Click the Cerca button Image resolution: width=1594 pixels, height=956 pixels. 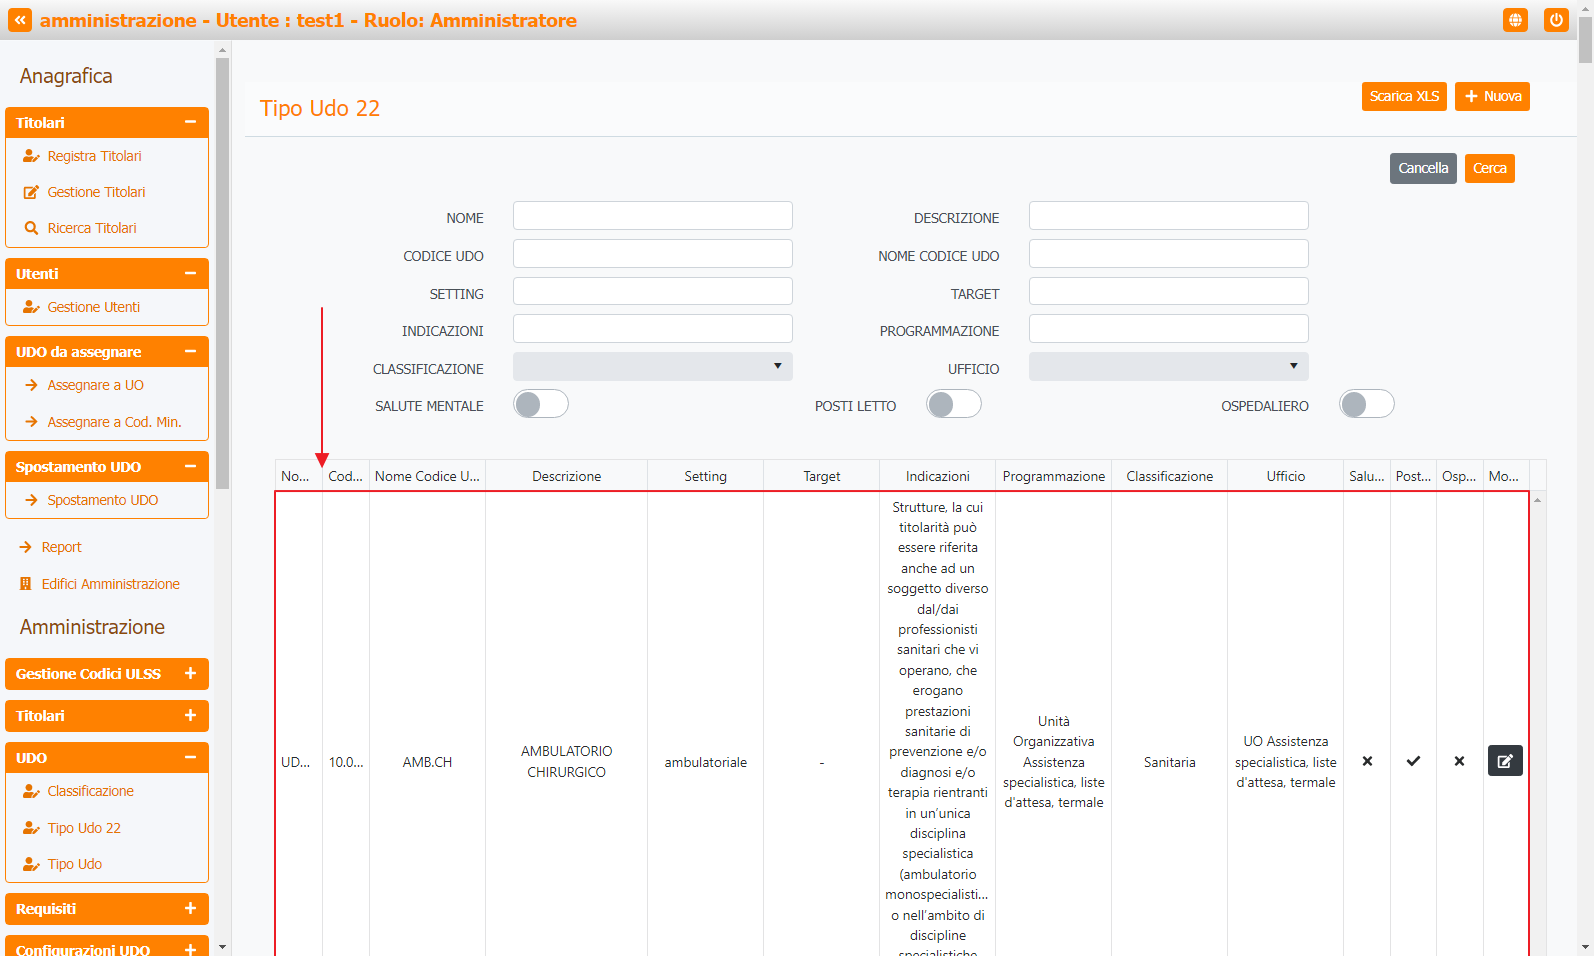pyautogui.click(x=1490, y=168)
